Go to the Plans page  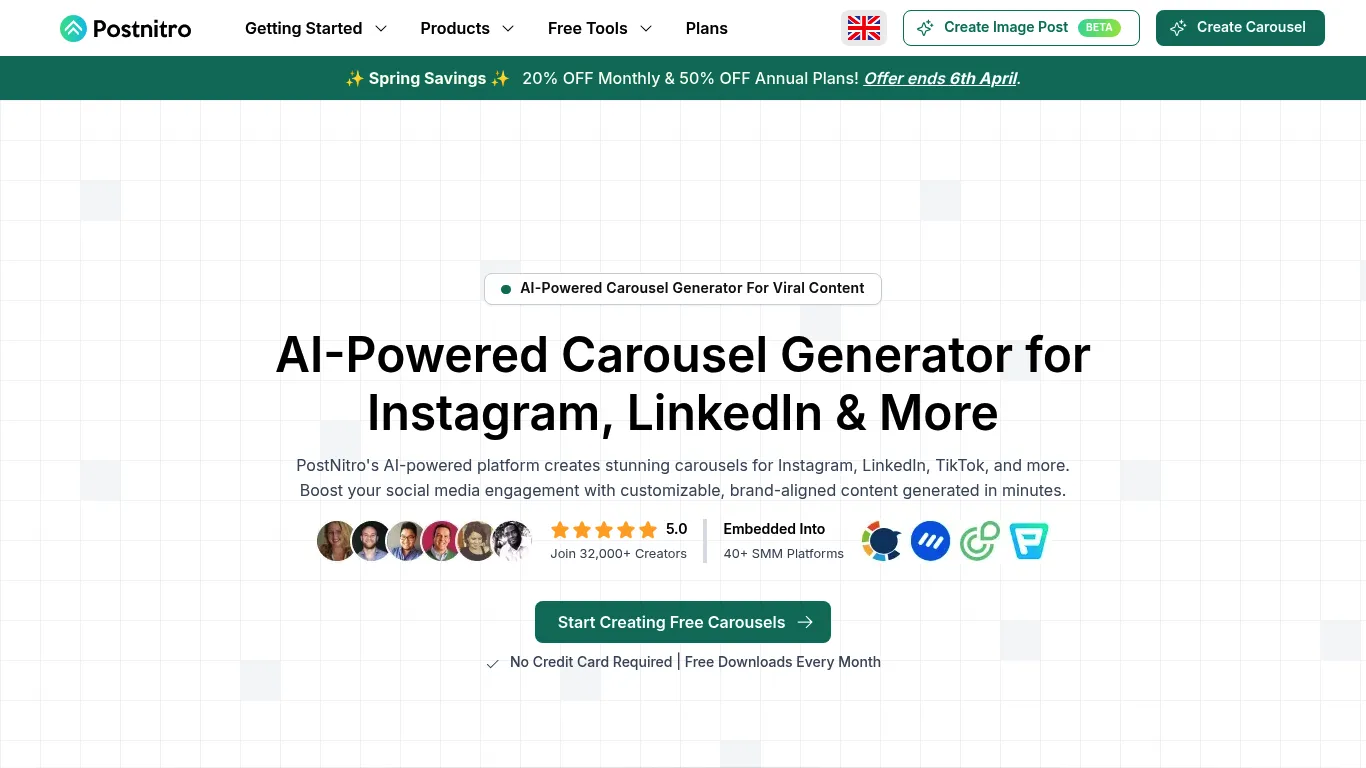point(706,28)
